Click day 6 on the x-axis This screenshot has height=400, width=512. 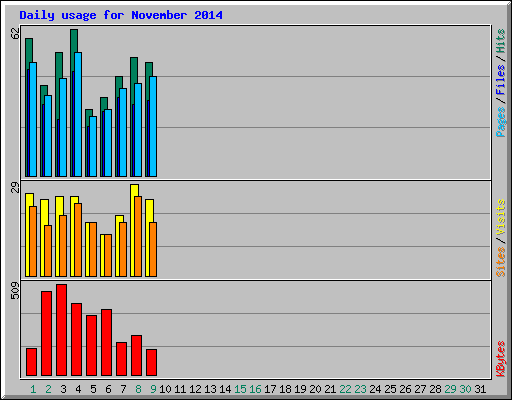(x=108, y=389)
